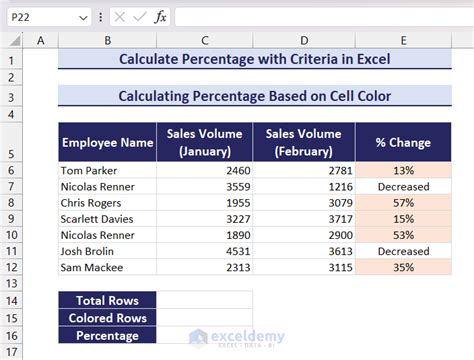Select January value 1890
This screenshot has width=474, height=360.
[205, 235]
